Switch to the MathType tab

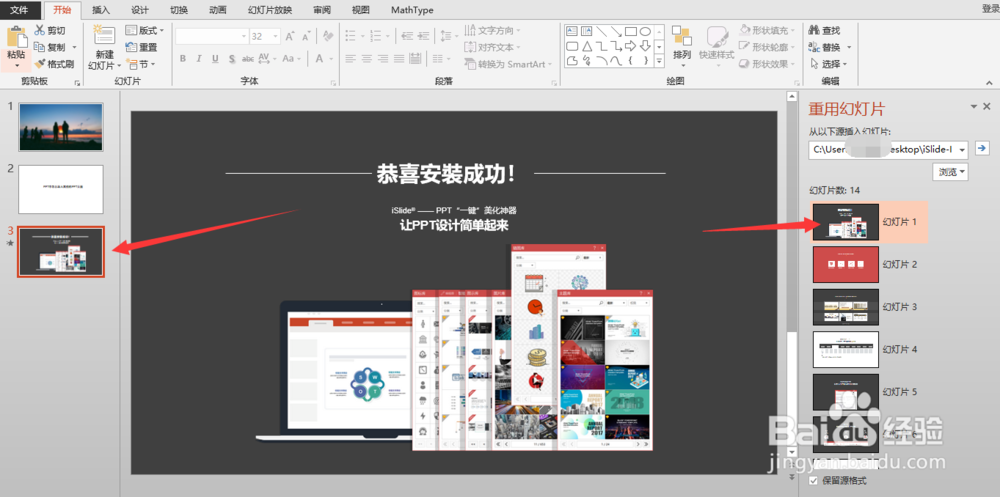point(411,10)
